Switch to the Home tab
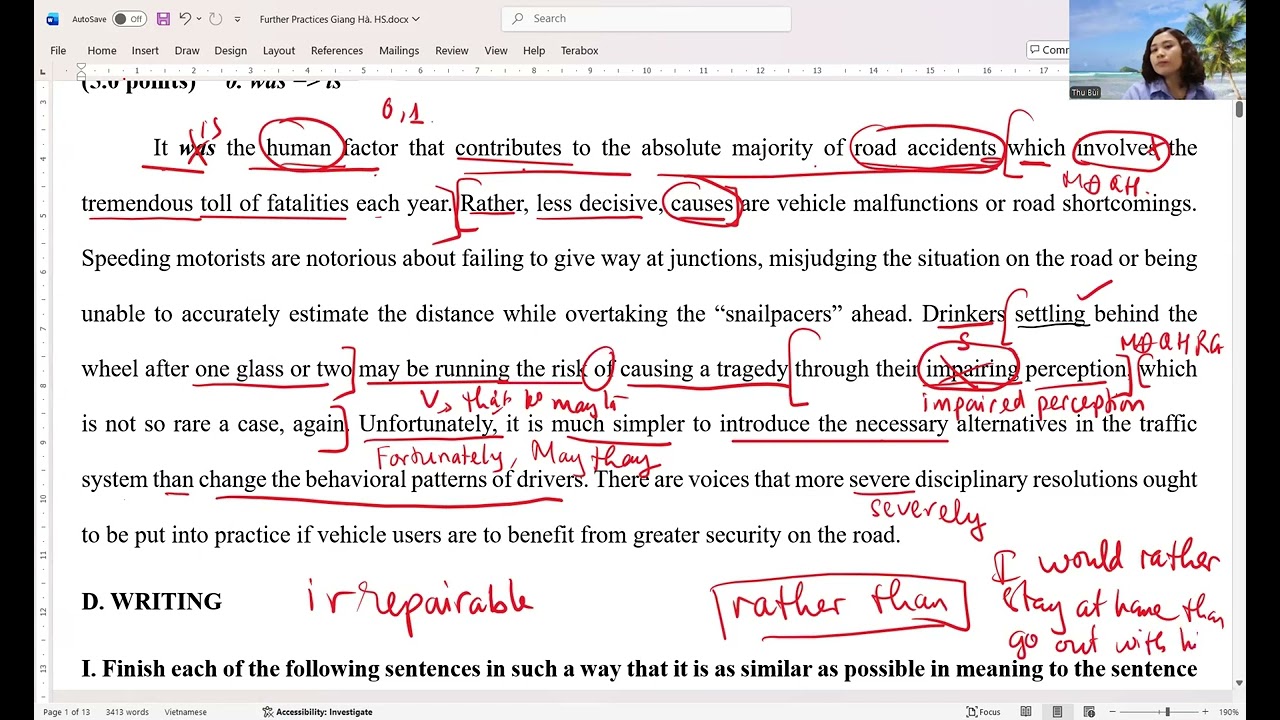Image resolution: width=1280 pixels, height=720 pixels. click(102, 51)
